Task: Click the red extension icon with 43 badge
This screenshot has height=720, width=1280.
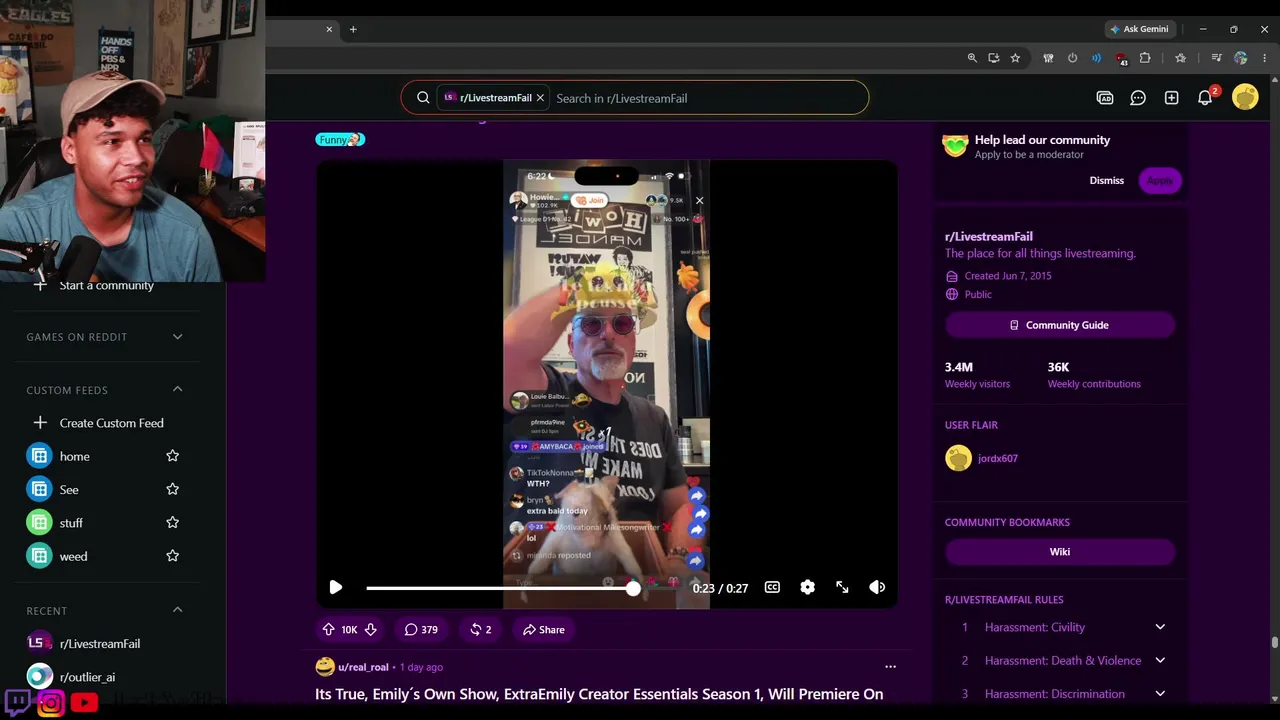Action: (x=1121, y=59)
